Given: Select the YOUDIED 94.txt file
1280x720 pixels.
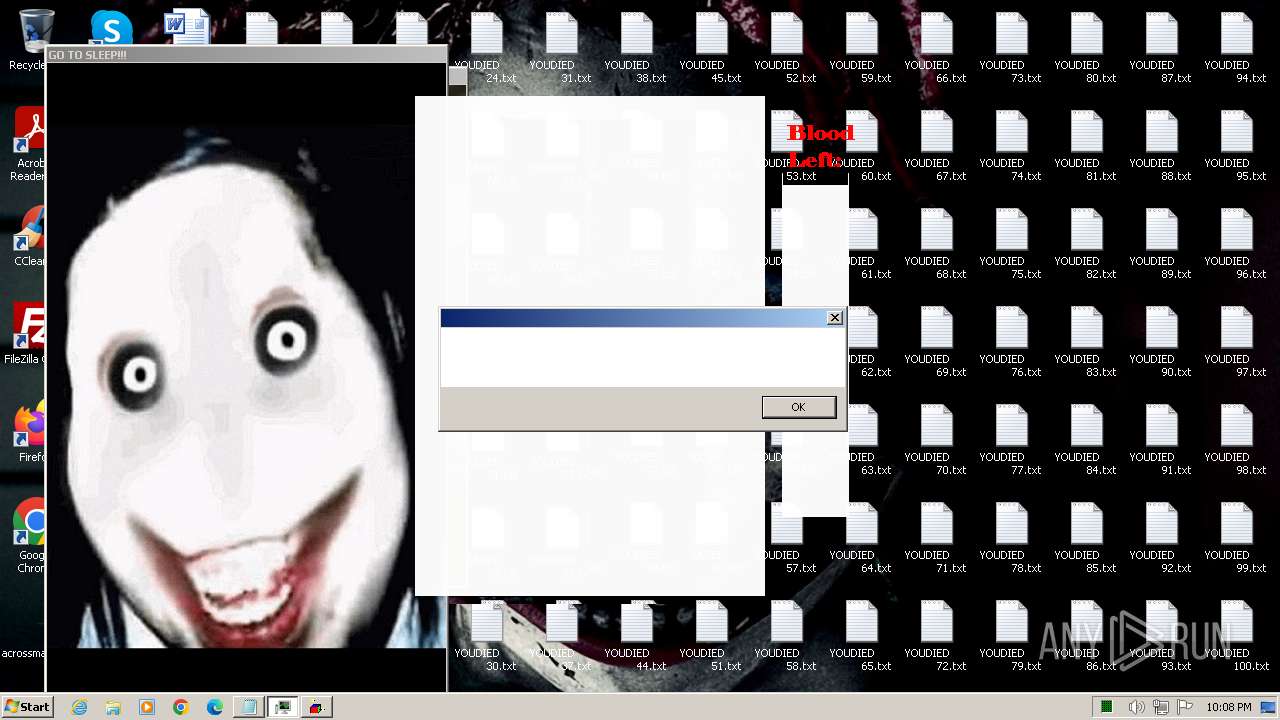Looking at the screenshot, I should coord(1236,48).
